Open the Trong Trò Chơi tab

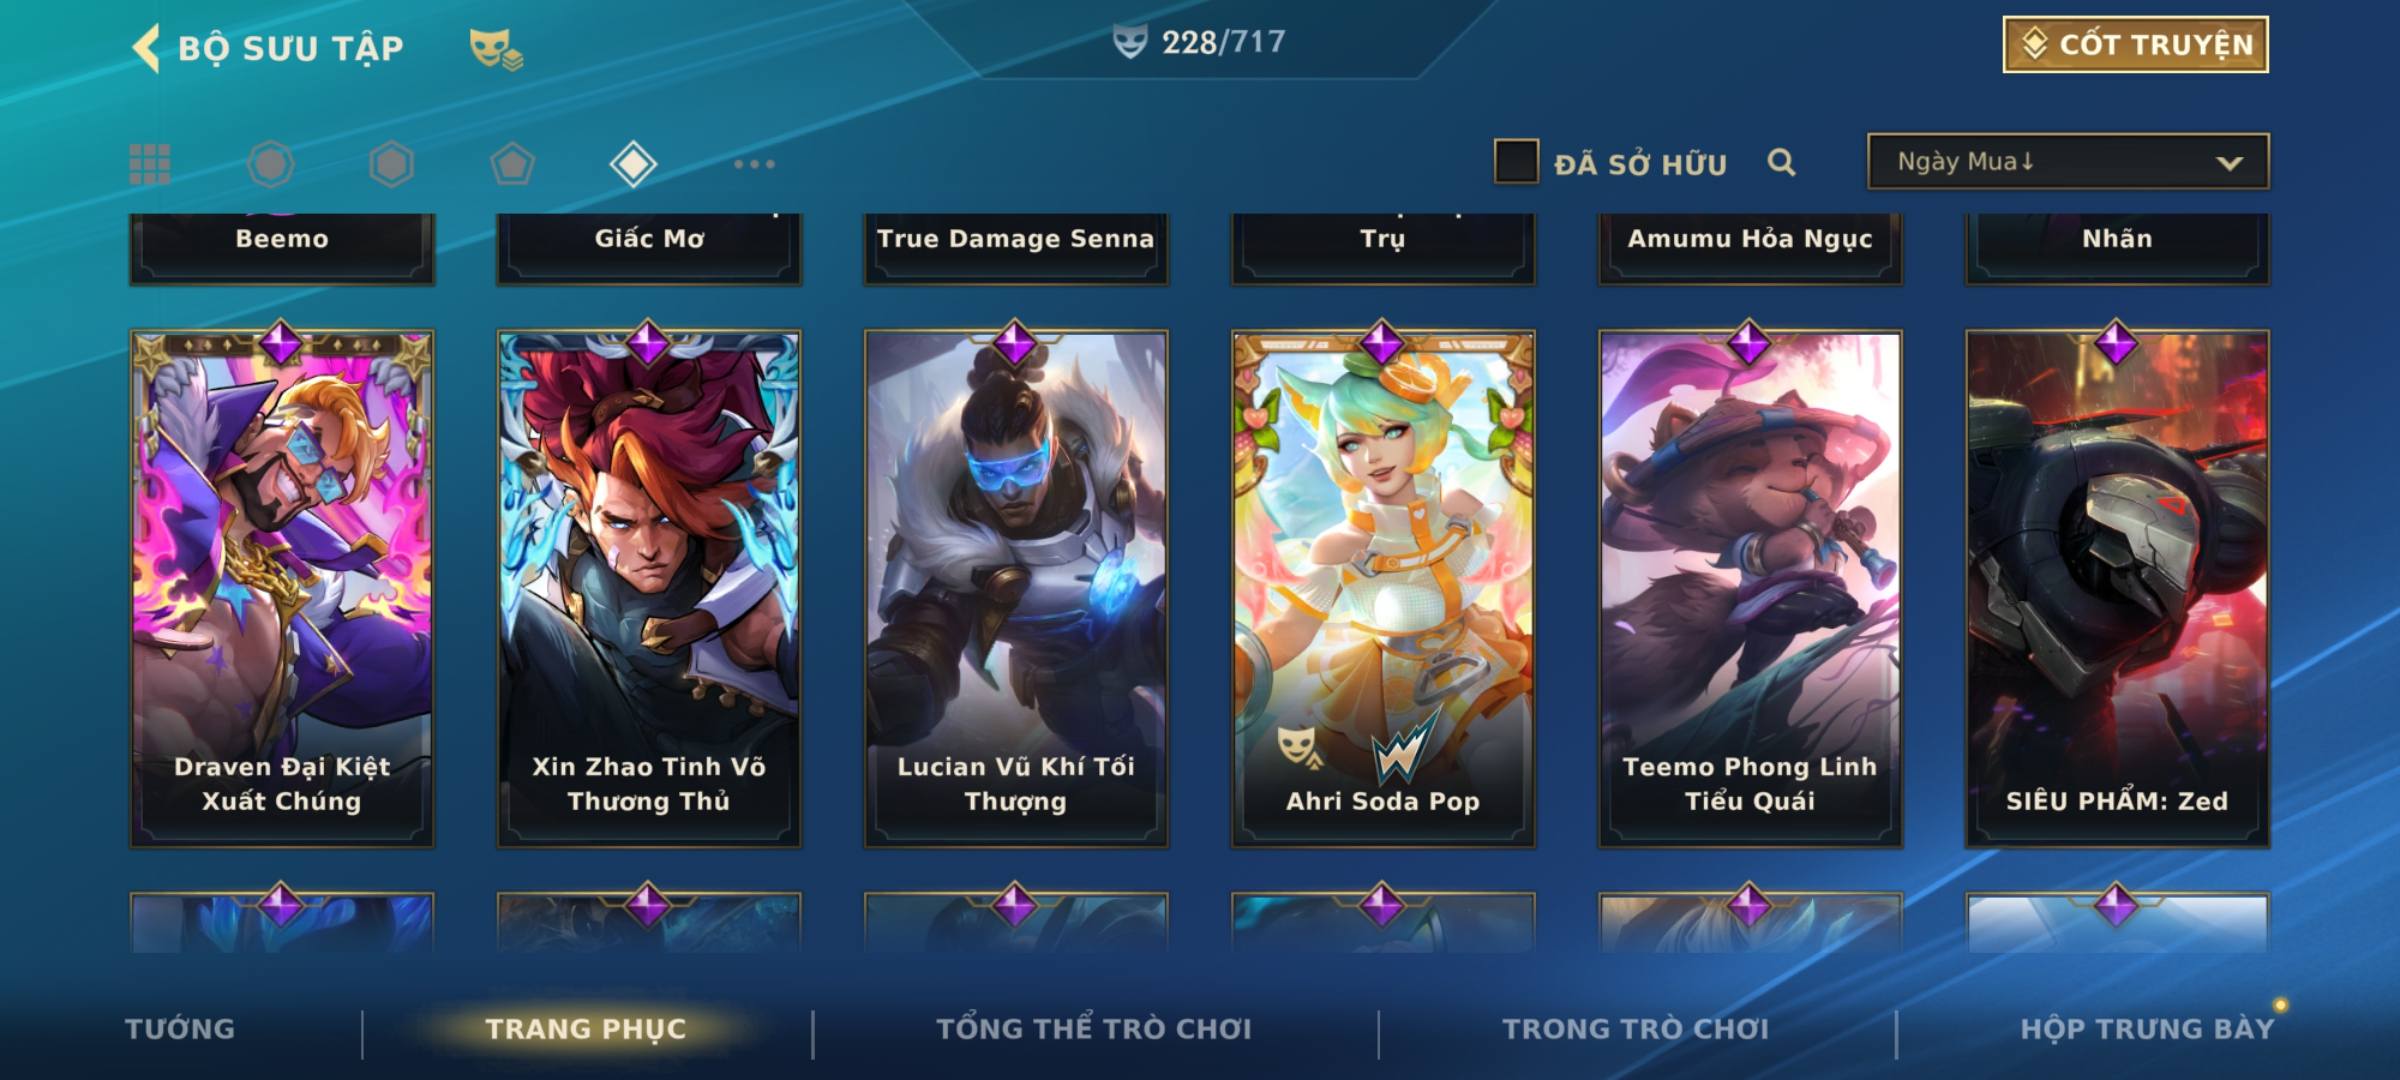[x=1636, y=1029]
